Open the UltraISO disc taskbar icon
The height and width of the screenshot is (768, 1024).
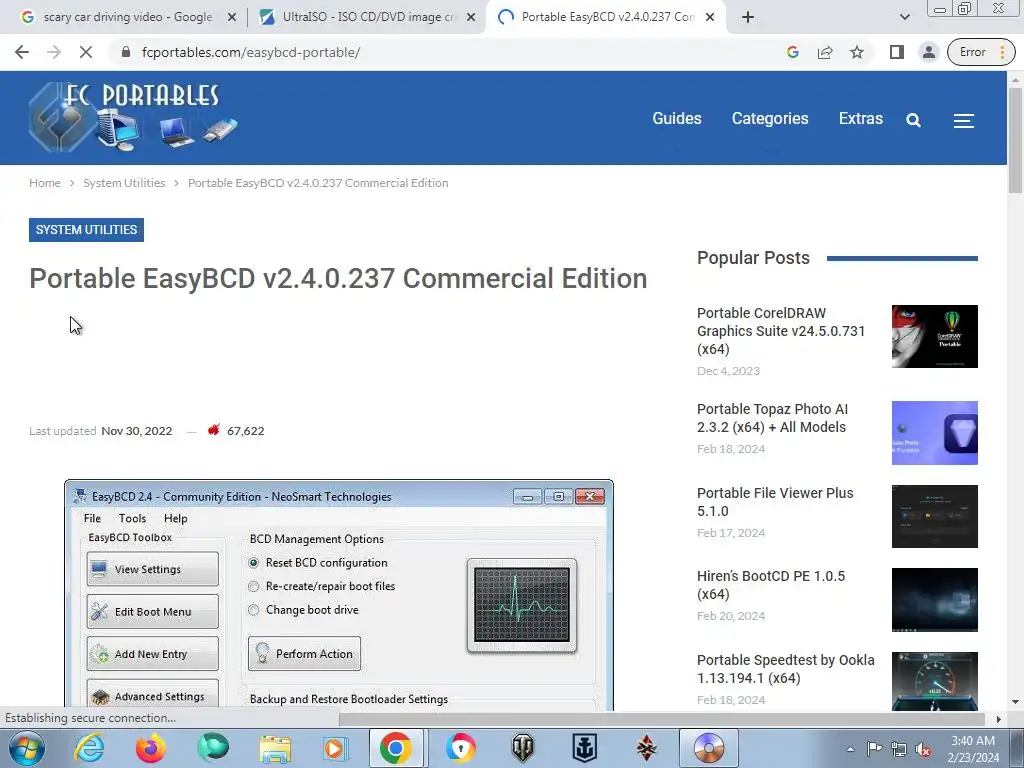tap(709, 748)
